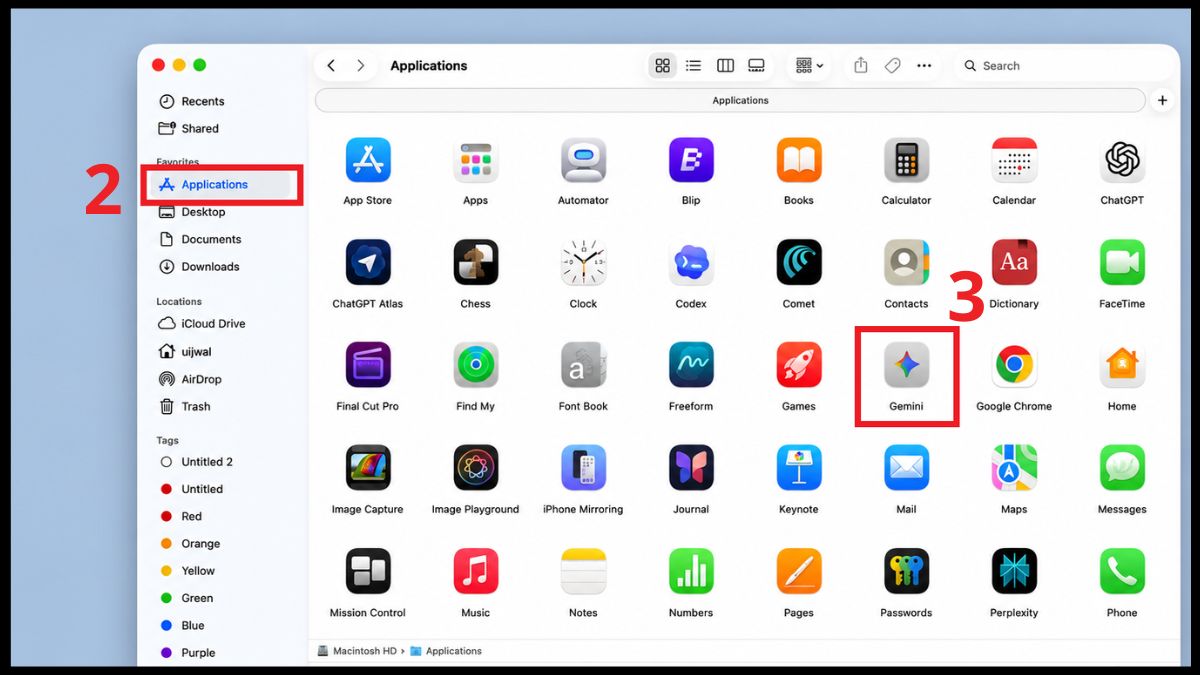
Task: Open the Automator app icon
Action: pyautogui.click(x=583, y=160)
